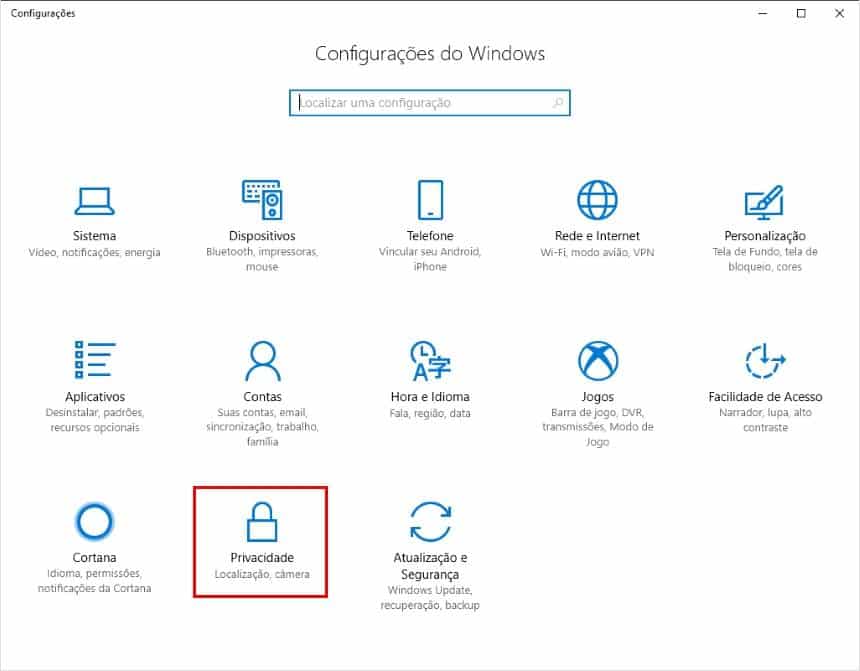Viewport: 860px width, 671px height.
Task: Open the Dispositivos keyboard and speaker icon
Action: tap(262, 200)
